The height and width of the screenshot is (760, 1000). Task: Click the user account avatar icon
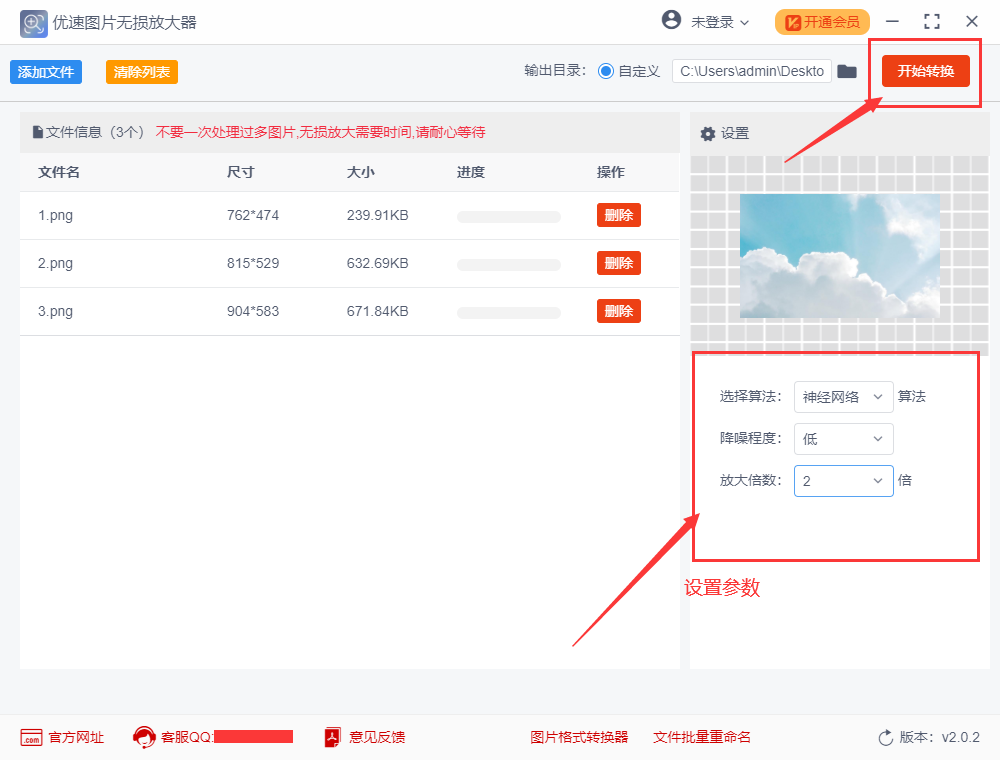pyautogui.click(x=671, y=20)
